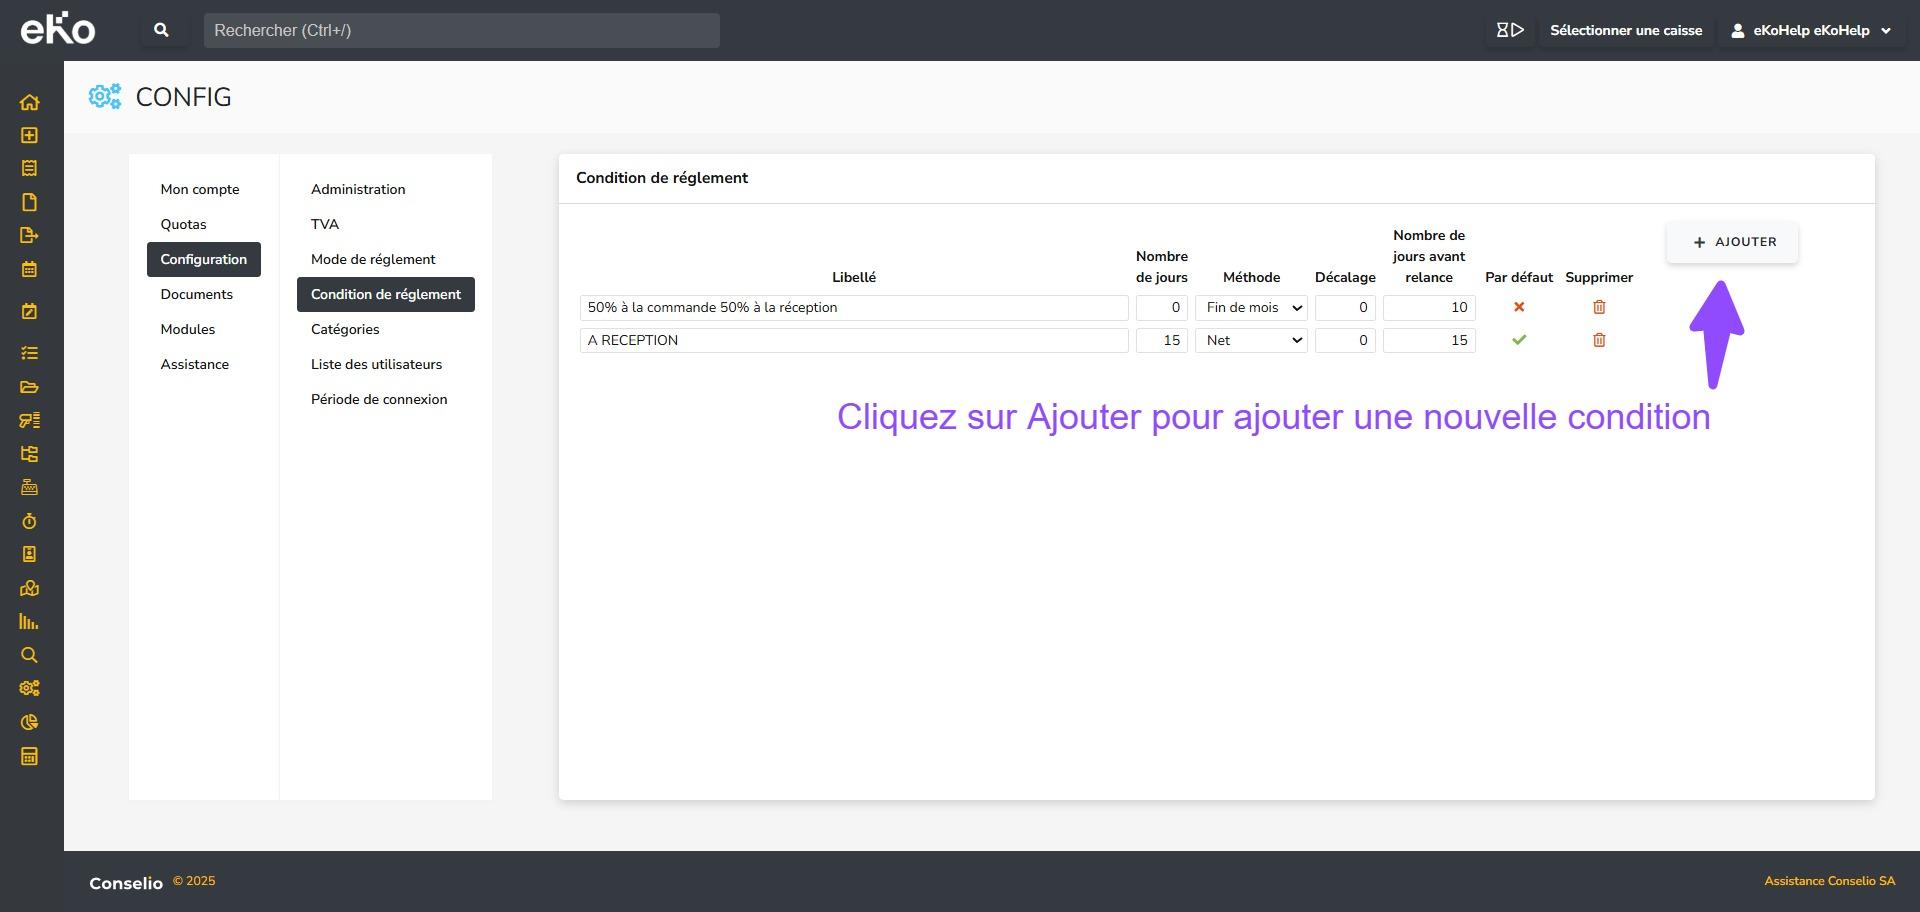This screenshot has height=912, width=1920.
Task: Click the search icon button in top bar
Action: point(161,30)
